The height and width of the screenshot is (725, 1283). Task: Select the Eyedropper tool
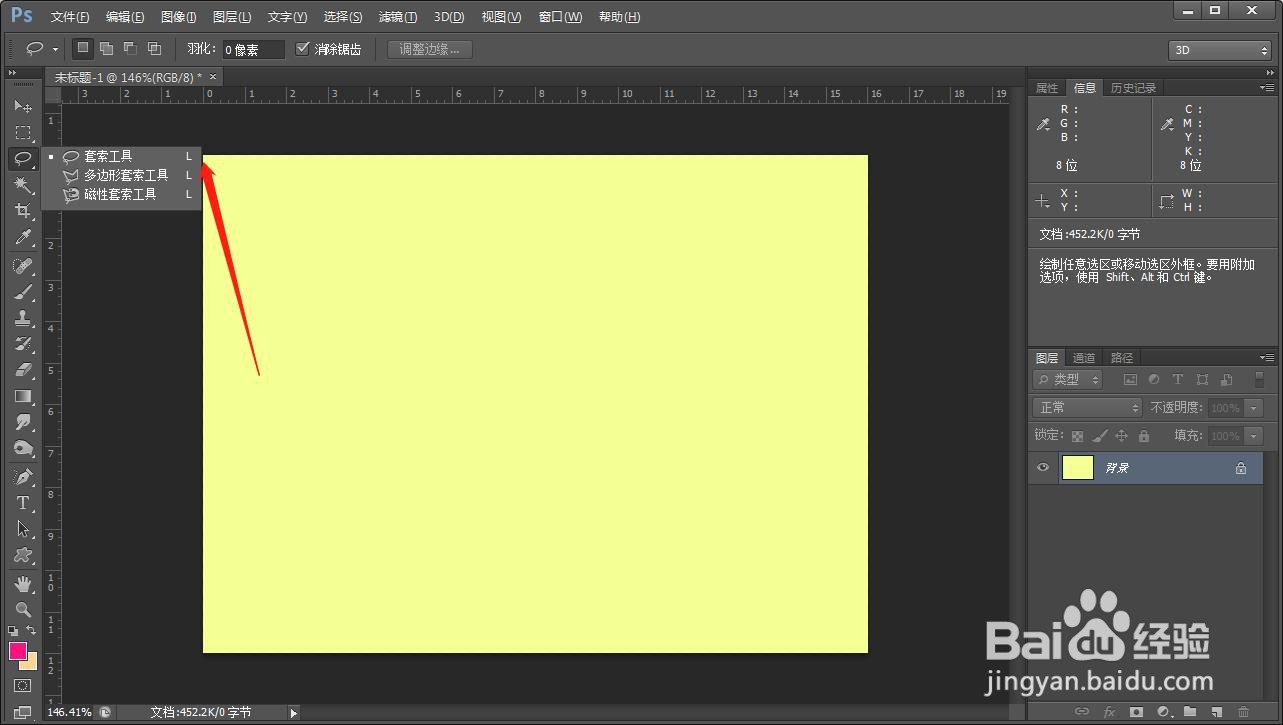(x=22, y=237)
